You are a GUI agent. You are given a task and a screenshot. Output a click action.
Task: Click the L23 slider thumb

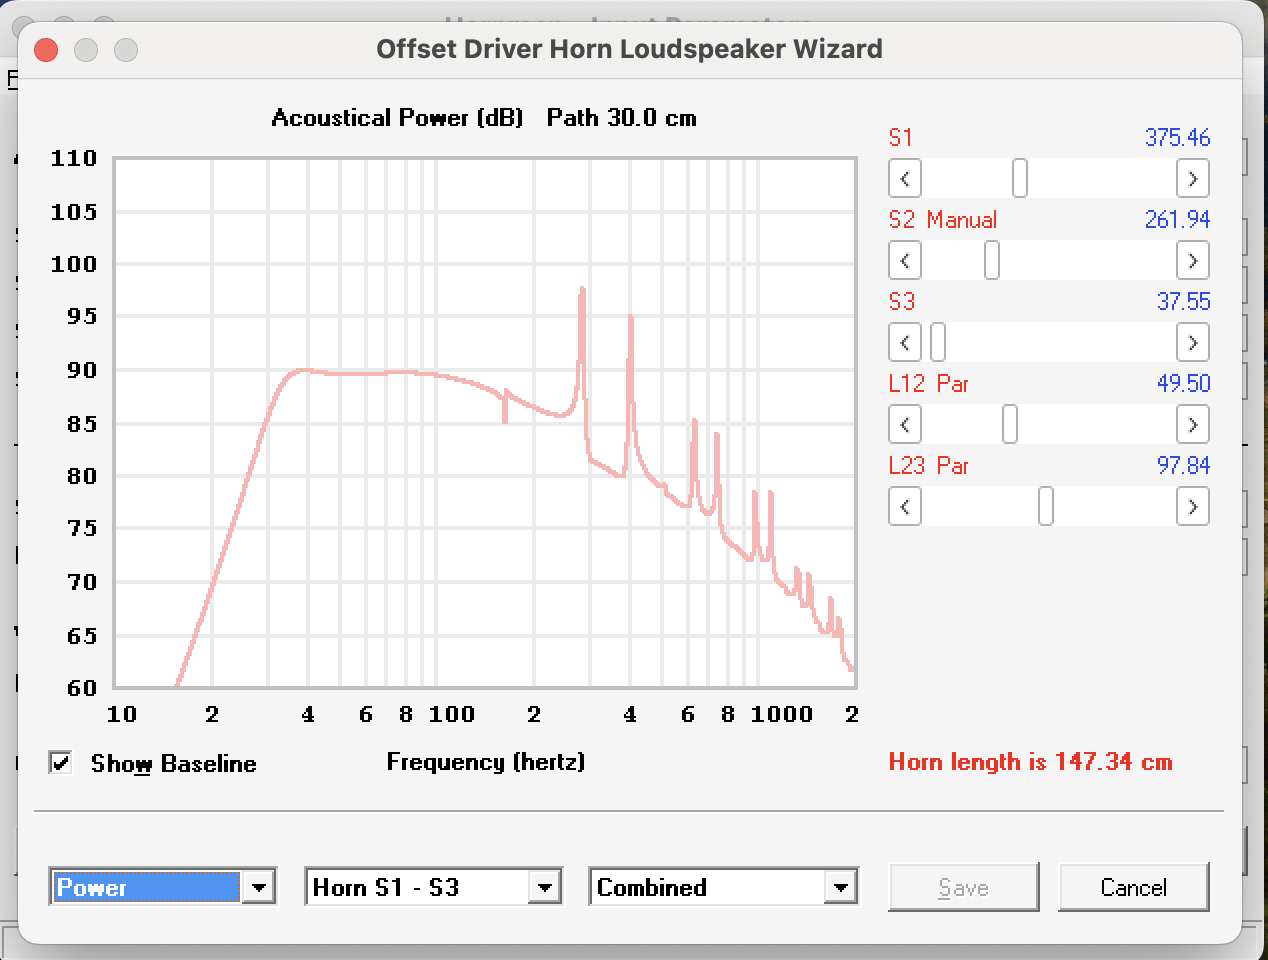(1046, 507)
